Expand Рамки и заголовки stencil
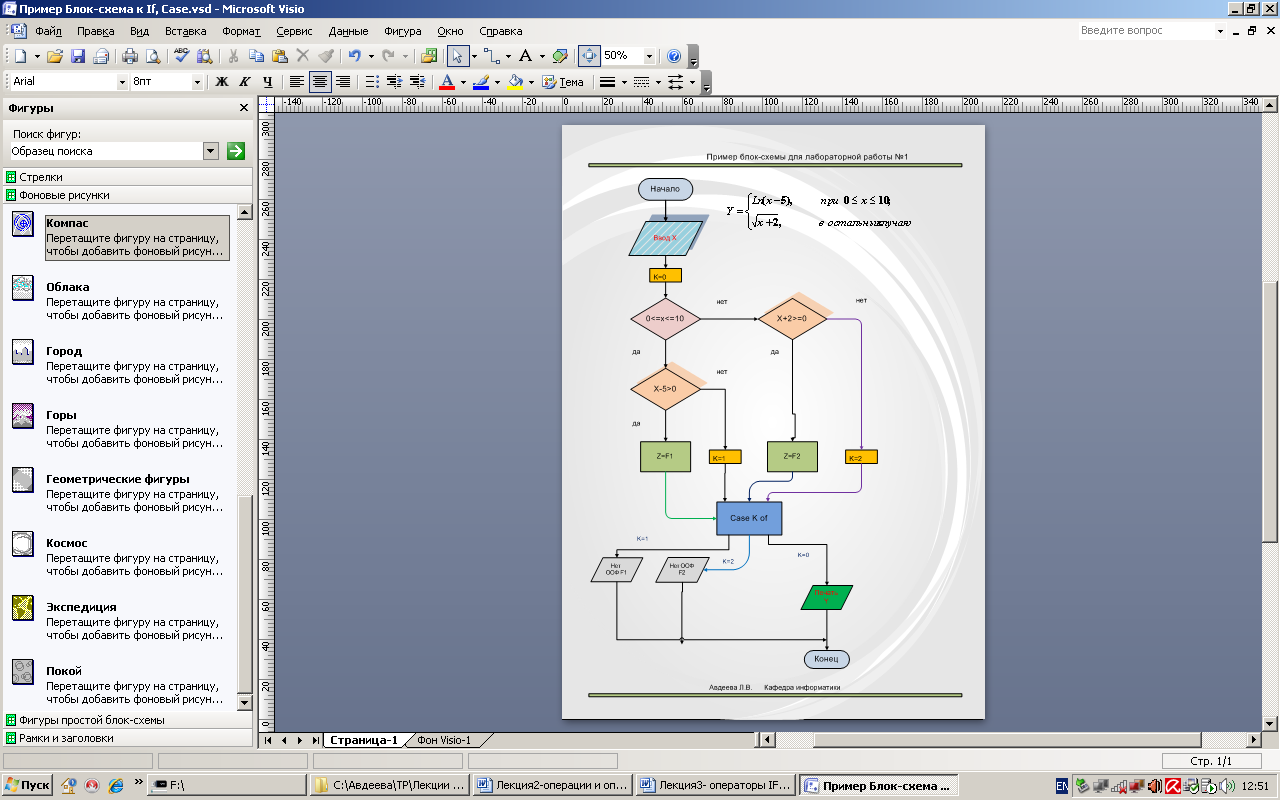Image resolution: width=1280 pixels, height=800 pixels. (x=127, y=738)
